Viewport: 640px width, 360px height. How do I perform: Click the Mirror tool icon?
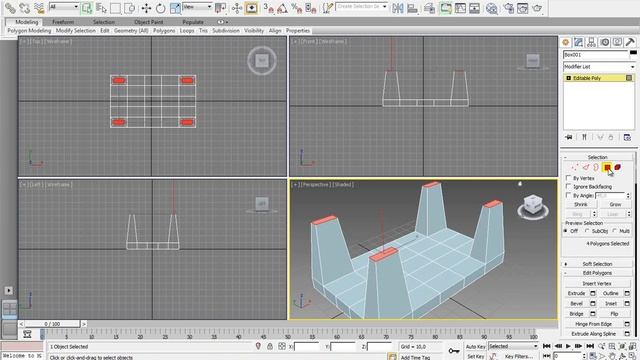point(398,7)
